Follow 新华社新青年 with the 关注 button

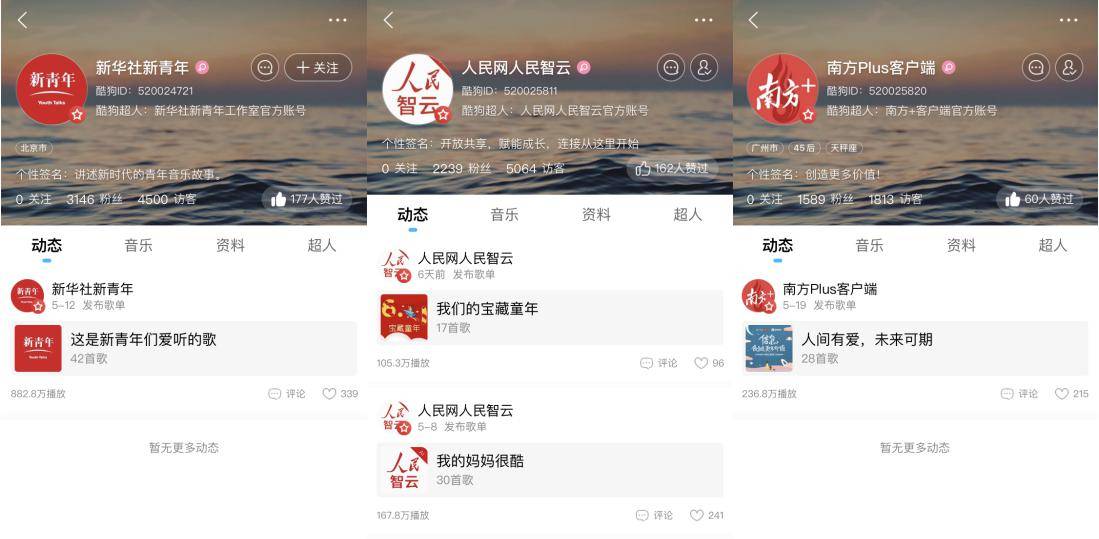(318, 67)
